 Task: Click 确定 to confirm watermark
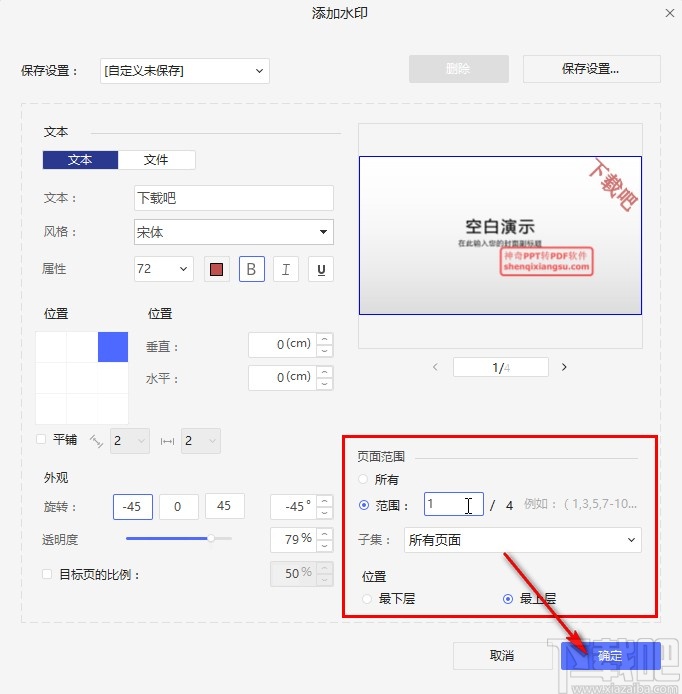(611, 655)
